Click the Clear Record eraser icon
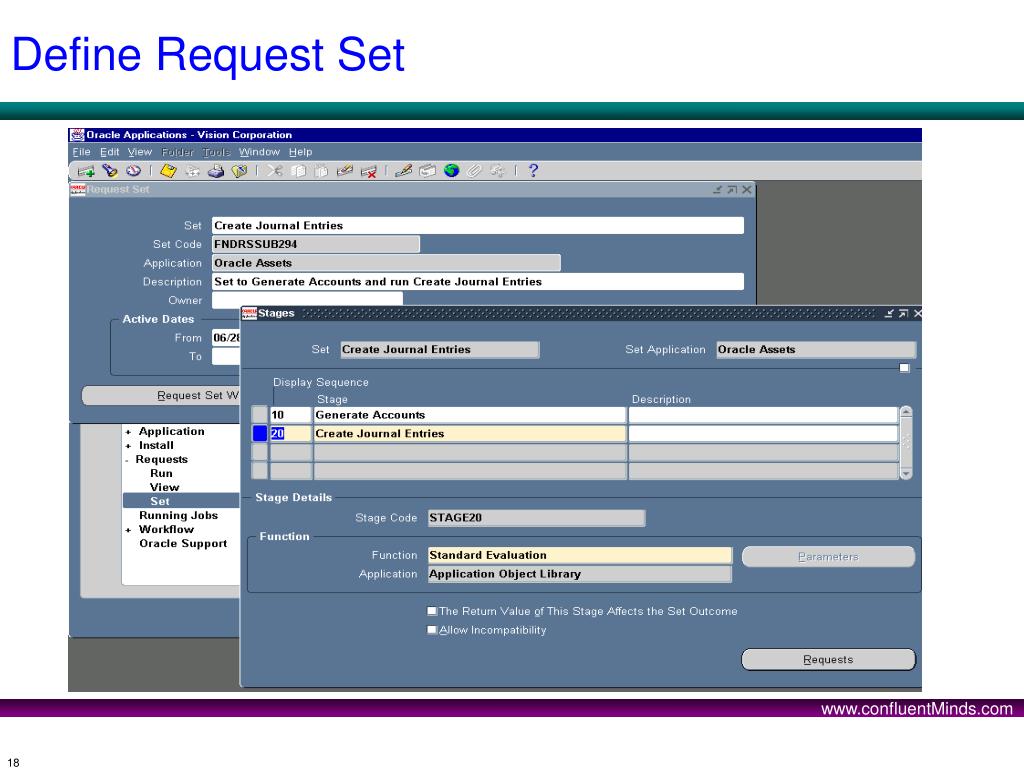Image resolution: width=1024 pixels, height=768 pixels. (345, 171)
